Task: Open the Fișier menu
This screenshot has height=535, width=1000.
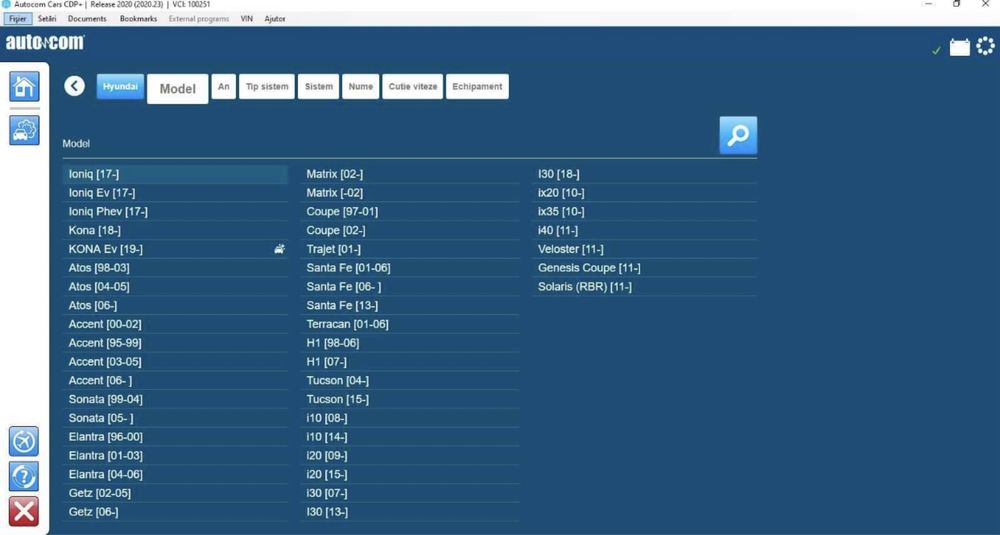Action: 17,18
